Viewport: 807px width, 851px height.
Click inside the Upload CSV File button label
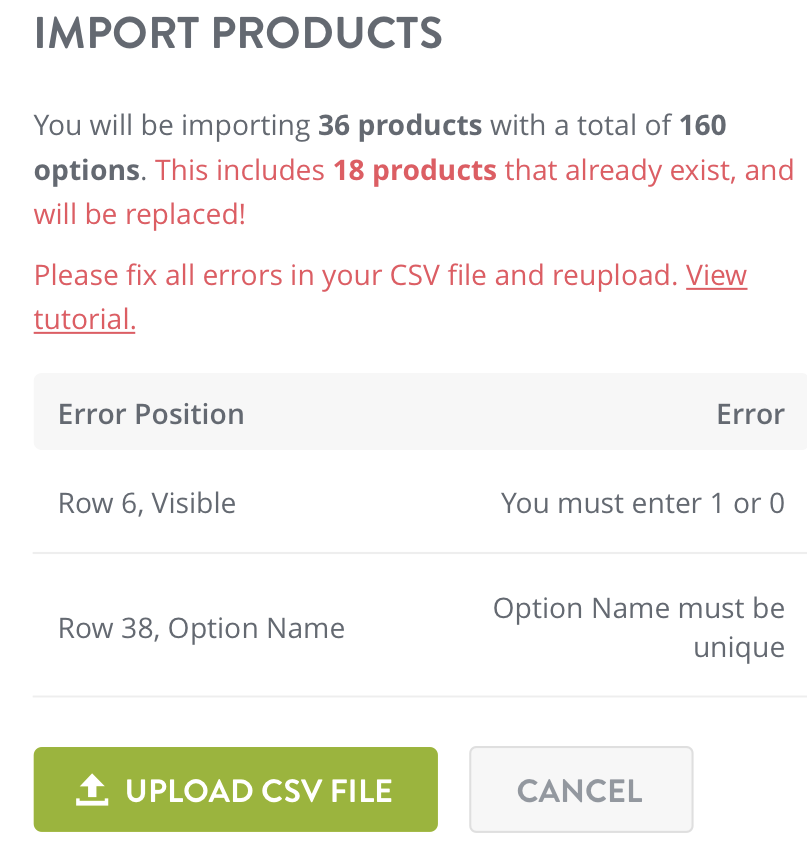point(260,789)
